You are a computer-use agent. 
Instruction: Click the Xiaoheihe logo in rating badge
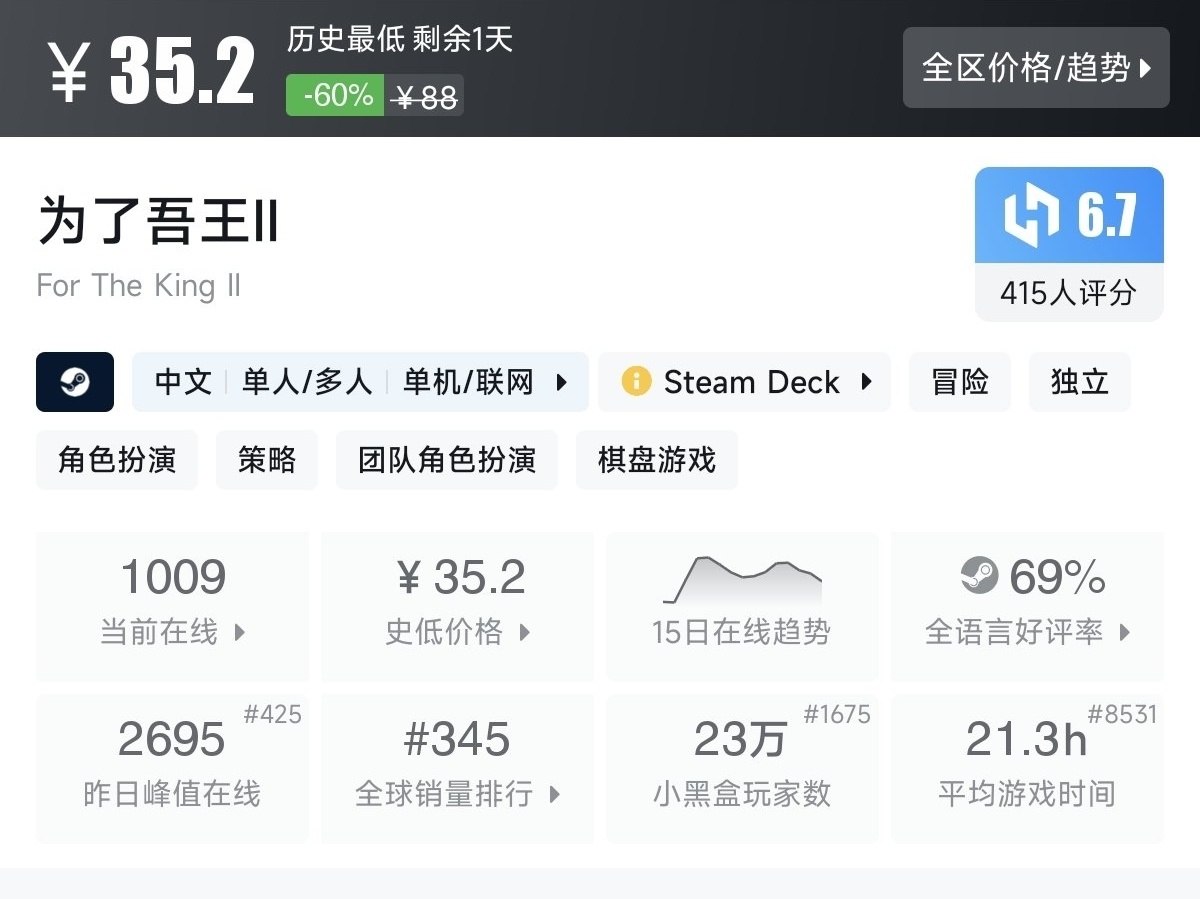[1031, 217]
